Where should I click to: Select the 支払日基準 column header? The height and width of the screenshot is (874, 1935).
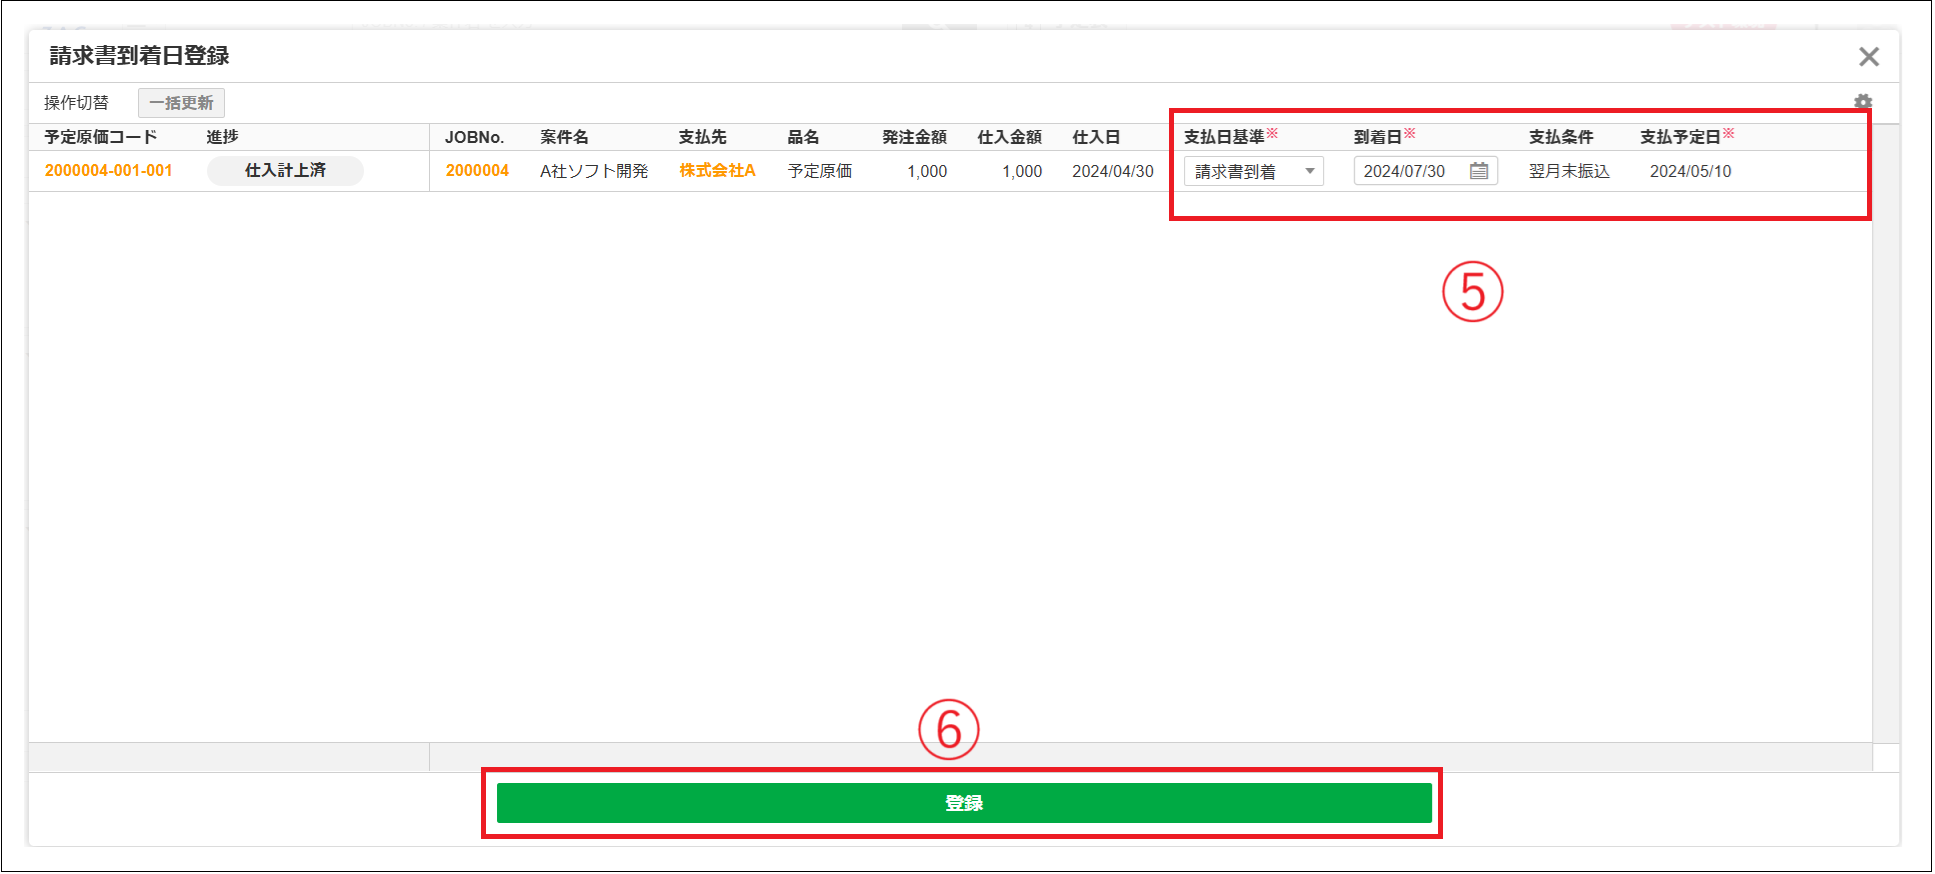click(x=1224, y=137)
